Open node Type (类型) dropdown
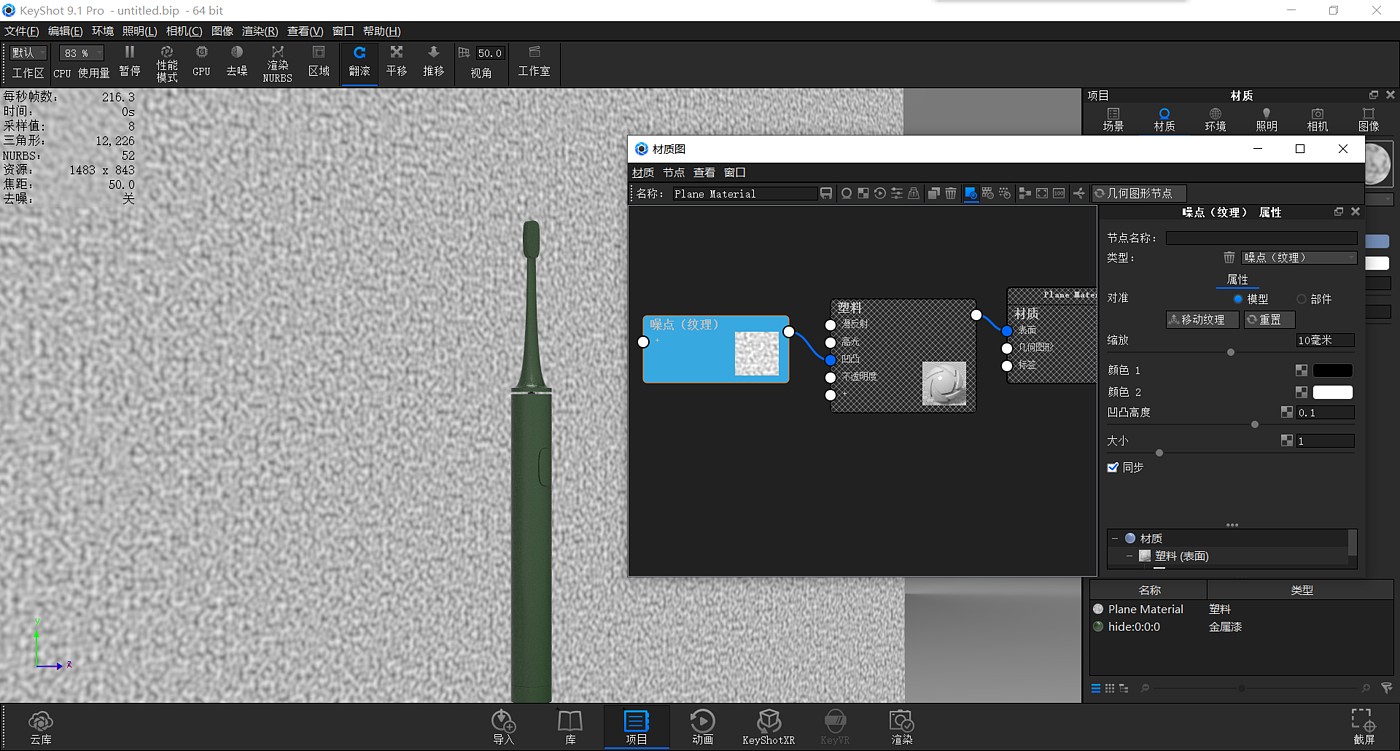This screenshot has width=1400, height=751. (1299, 258)
